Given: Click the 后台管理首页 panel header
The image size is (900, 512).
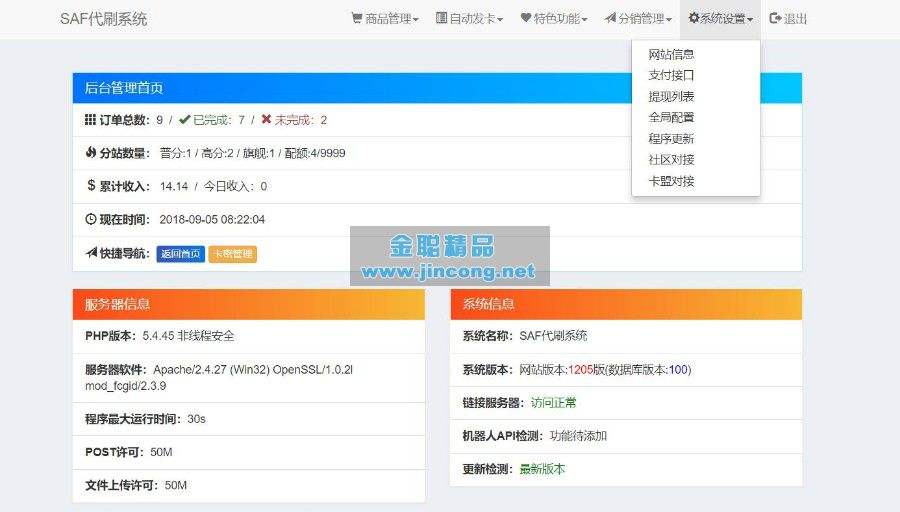Looking at the screenshot, I should point(437,88).
